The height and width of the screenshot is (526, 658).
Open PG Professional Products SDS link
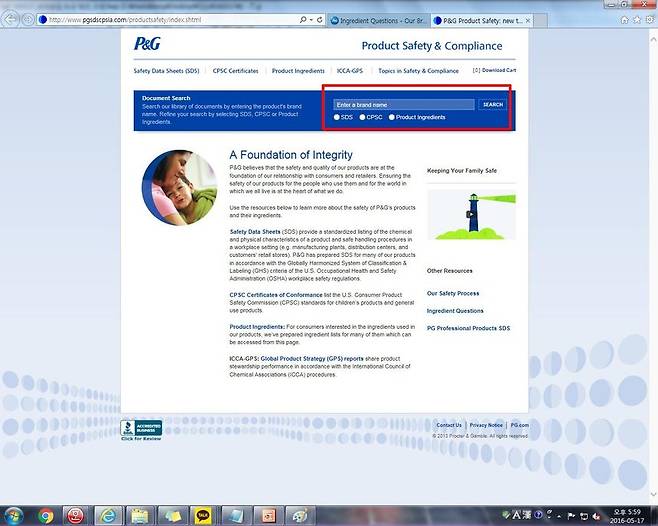point(468,328)
